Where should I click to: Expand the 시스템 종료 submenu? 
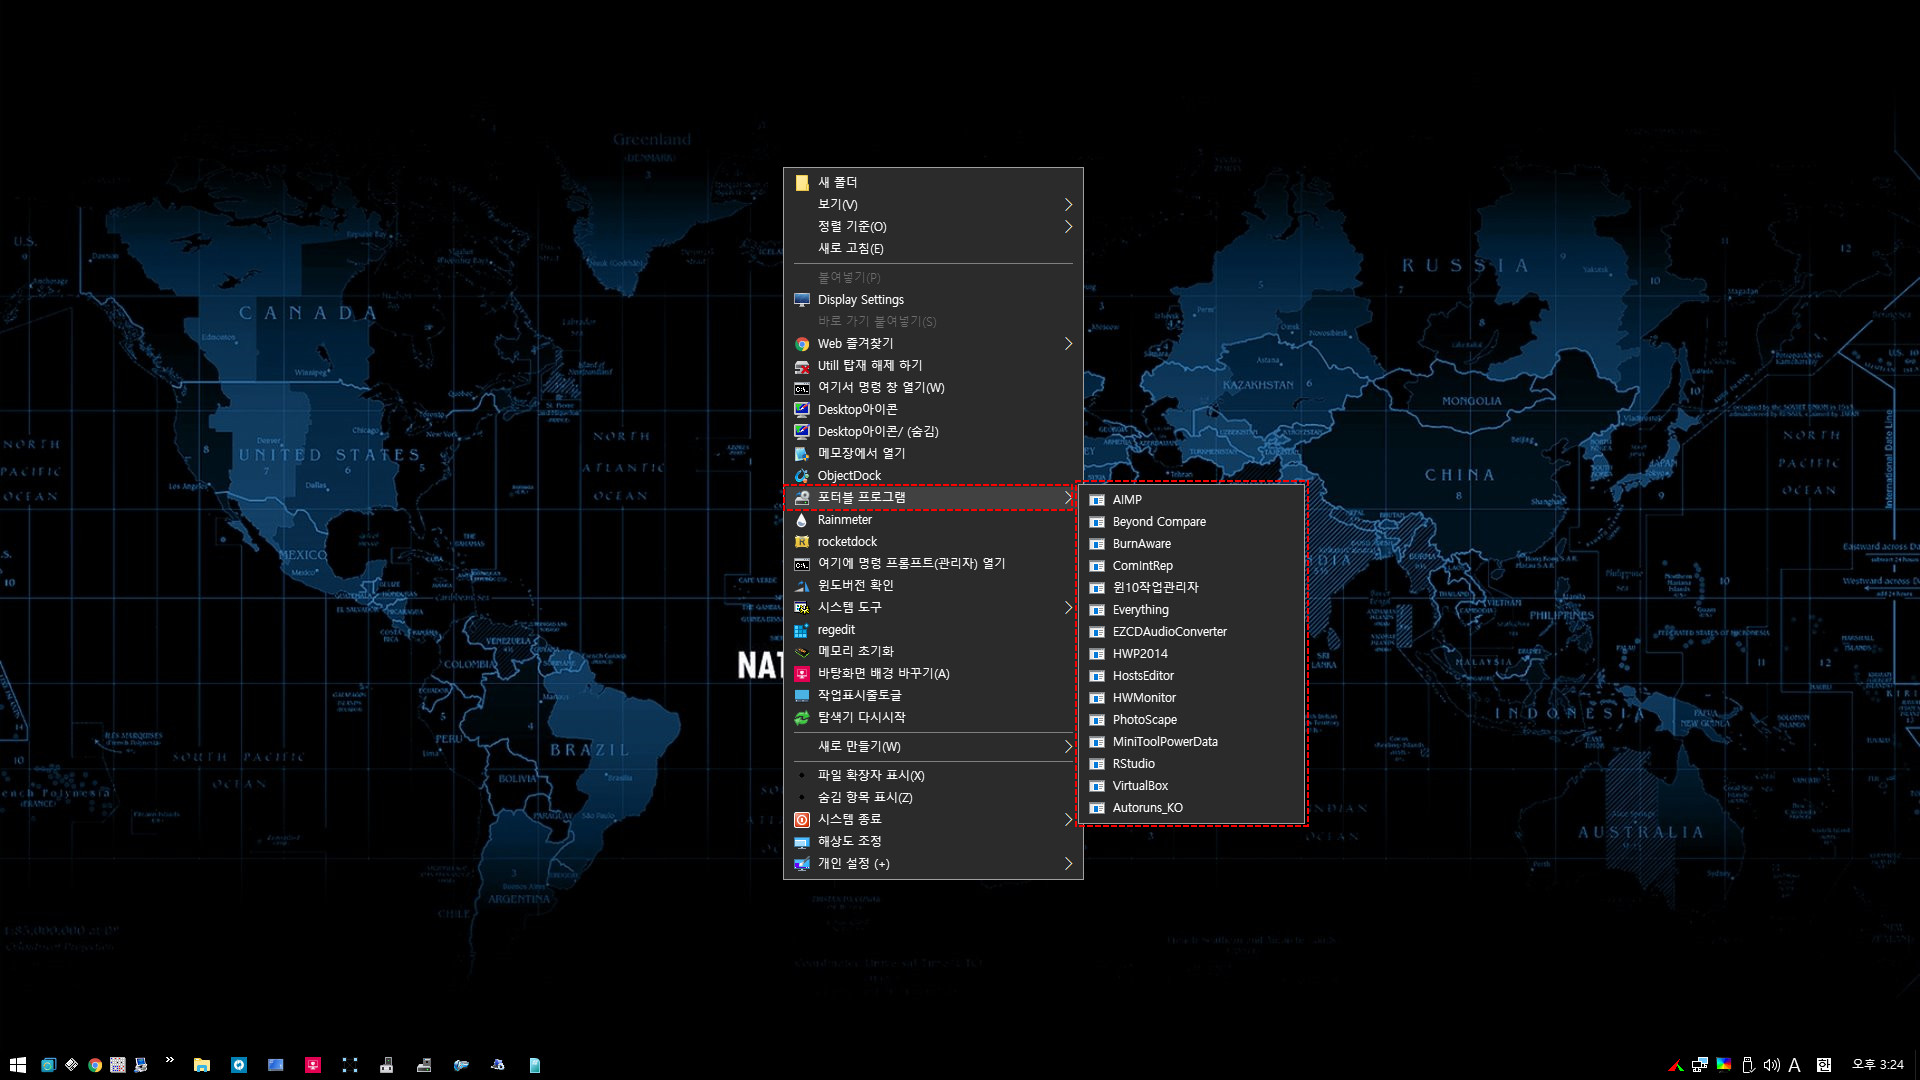[x=933, y=819]
